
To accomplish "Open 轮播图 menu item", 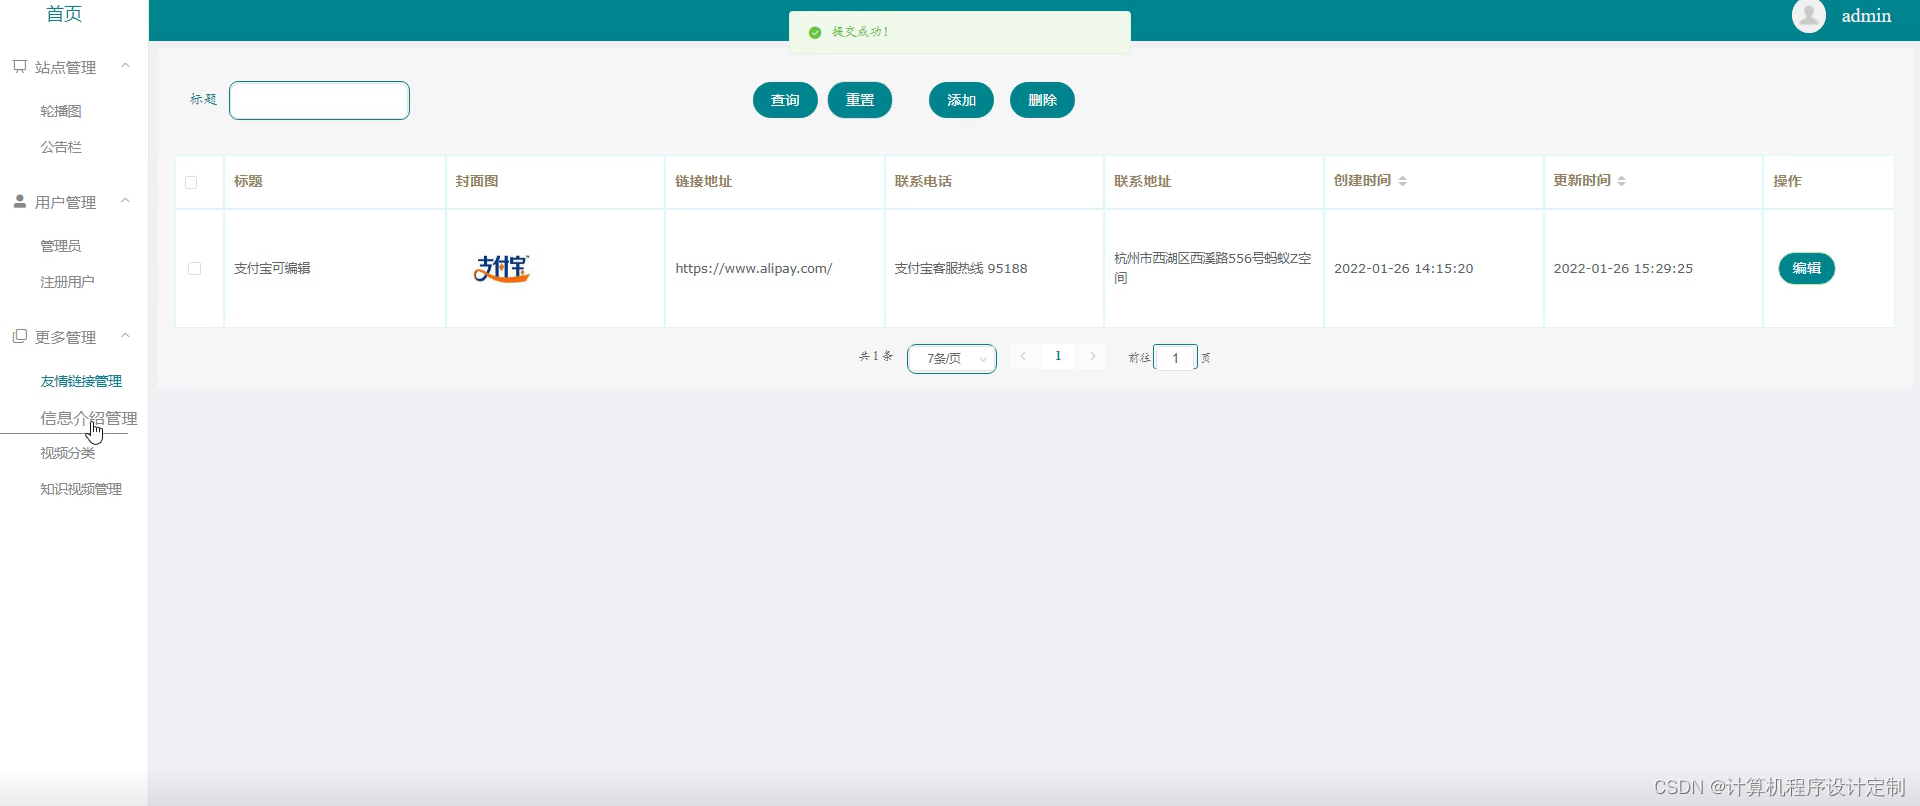I will pyautogui.click(x=61, y=111).
